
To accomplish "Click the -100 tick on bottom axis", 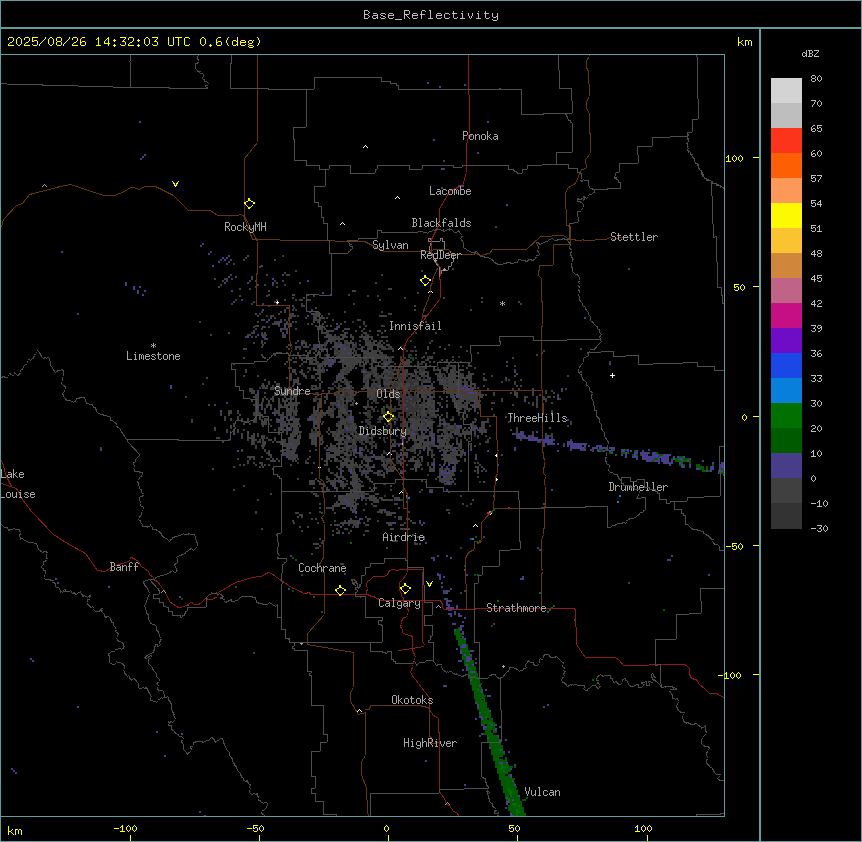I will click(125, 828).
